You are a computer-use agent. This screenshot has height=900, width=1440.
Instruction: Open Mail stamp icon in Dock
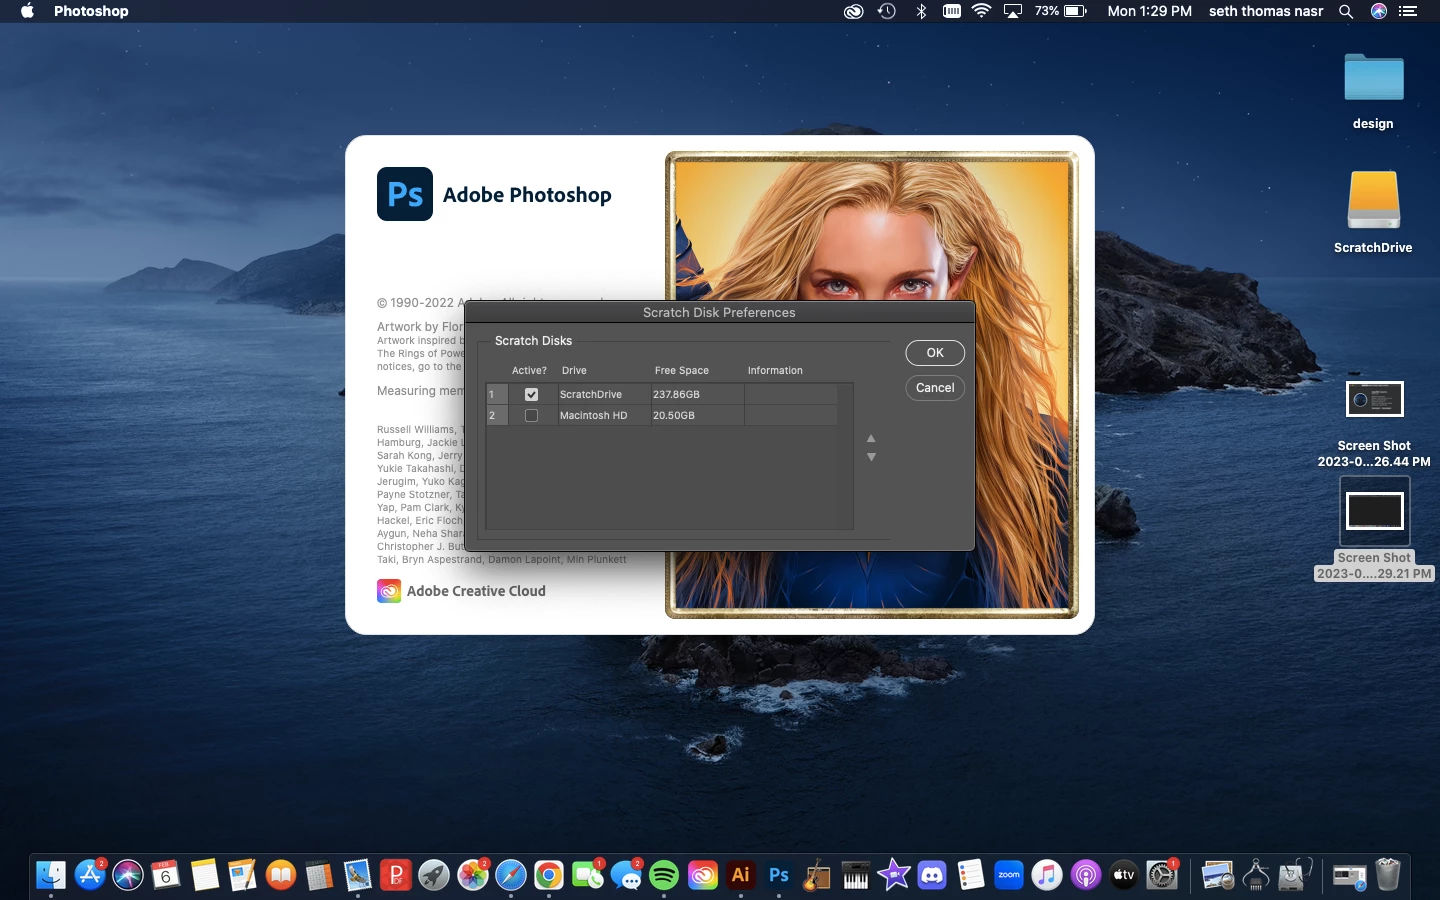click(357, 876)
